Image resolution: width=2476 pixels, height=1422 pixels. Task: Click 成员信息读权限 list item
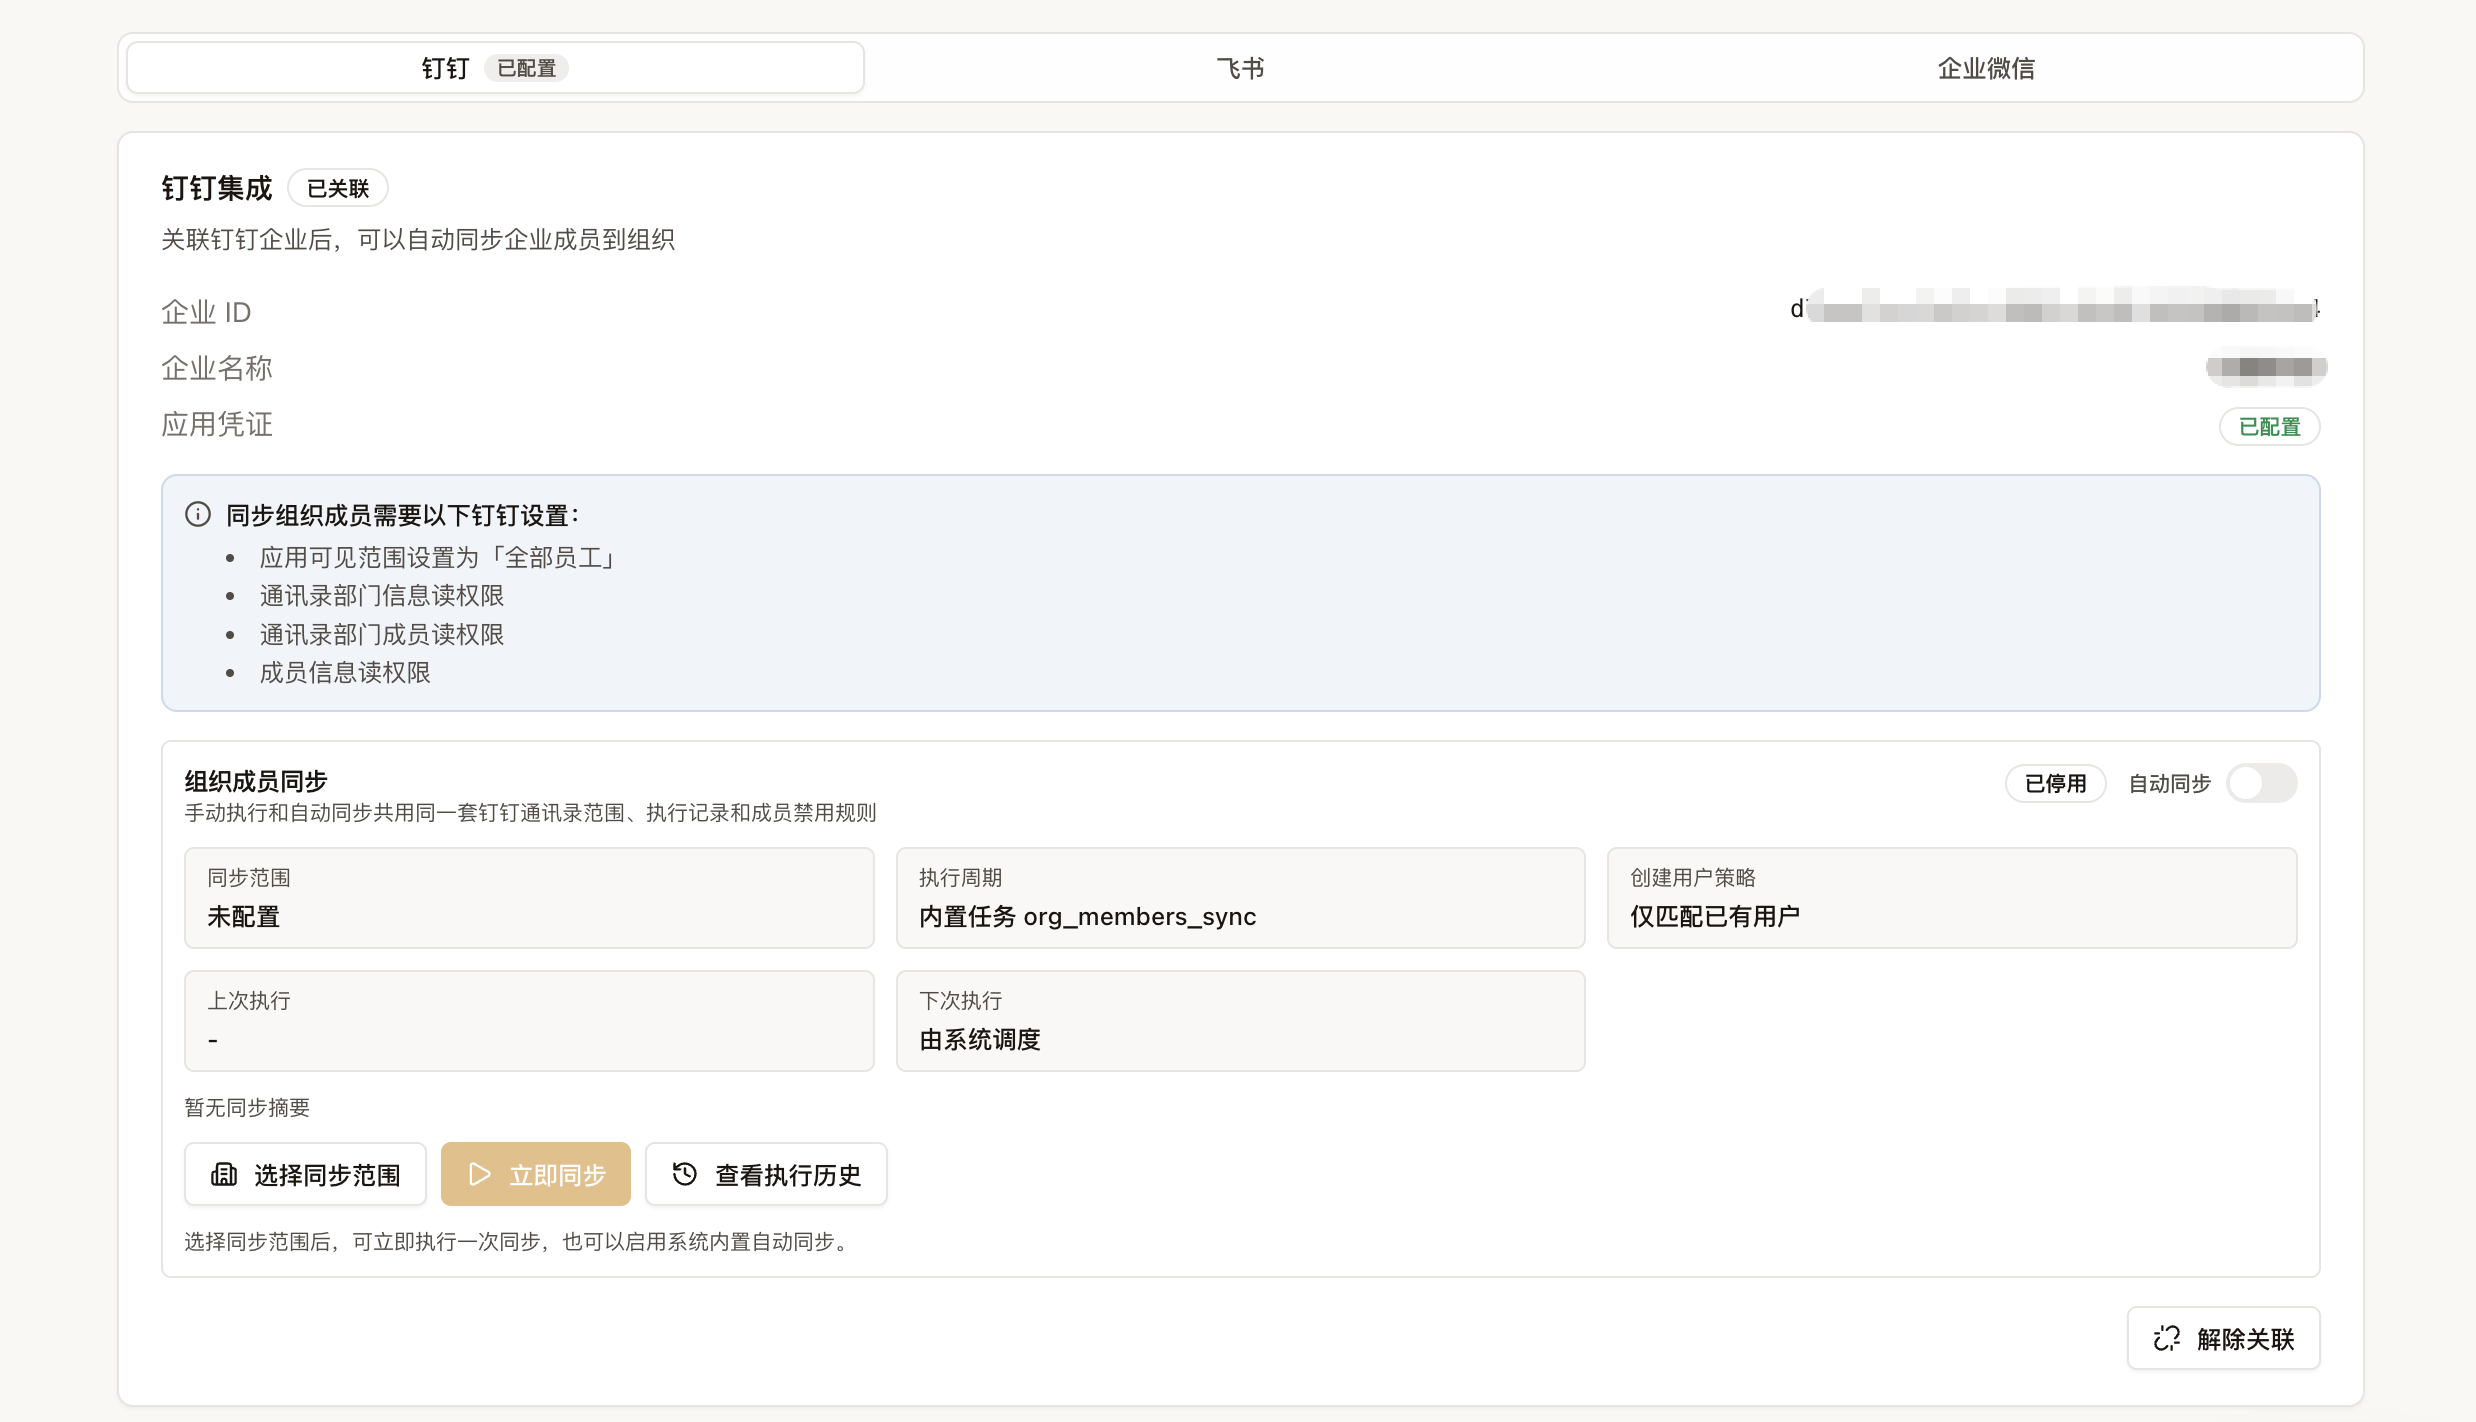pos(345,672)
